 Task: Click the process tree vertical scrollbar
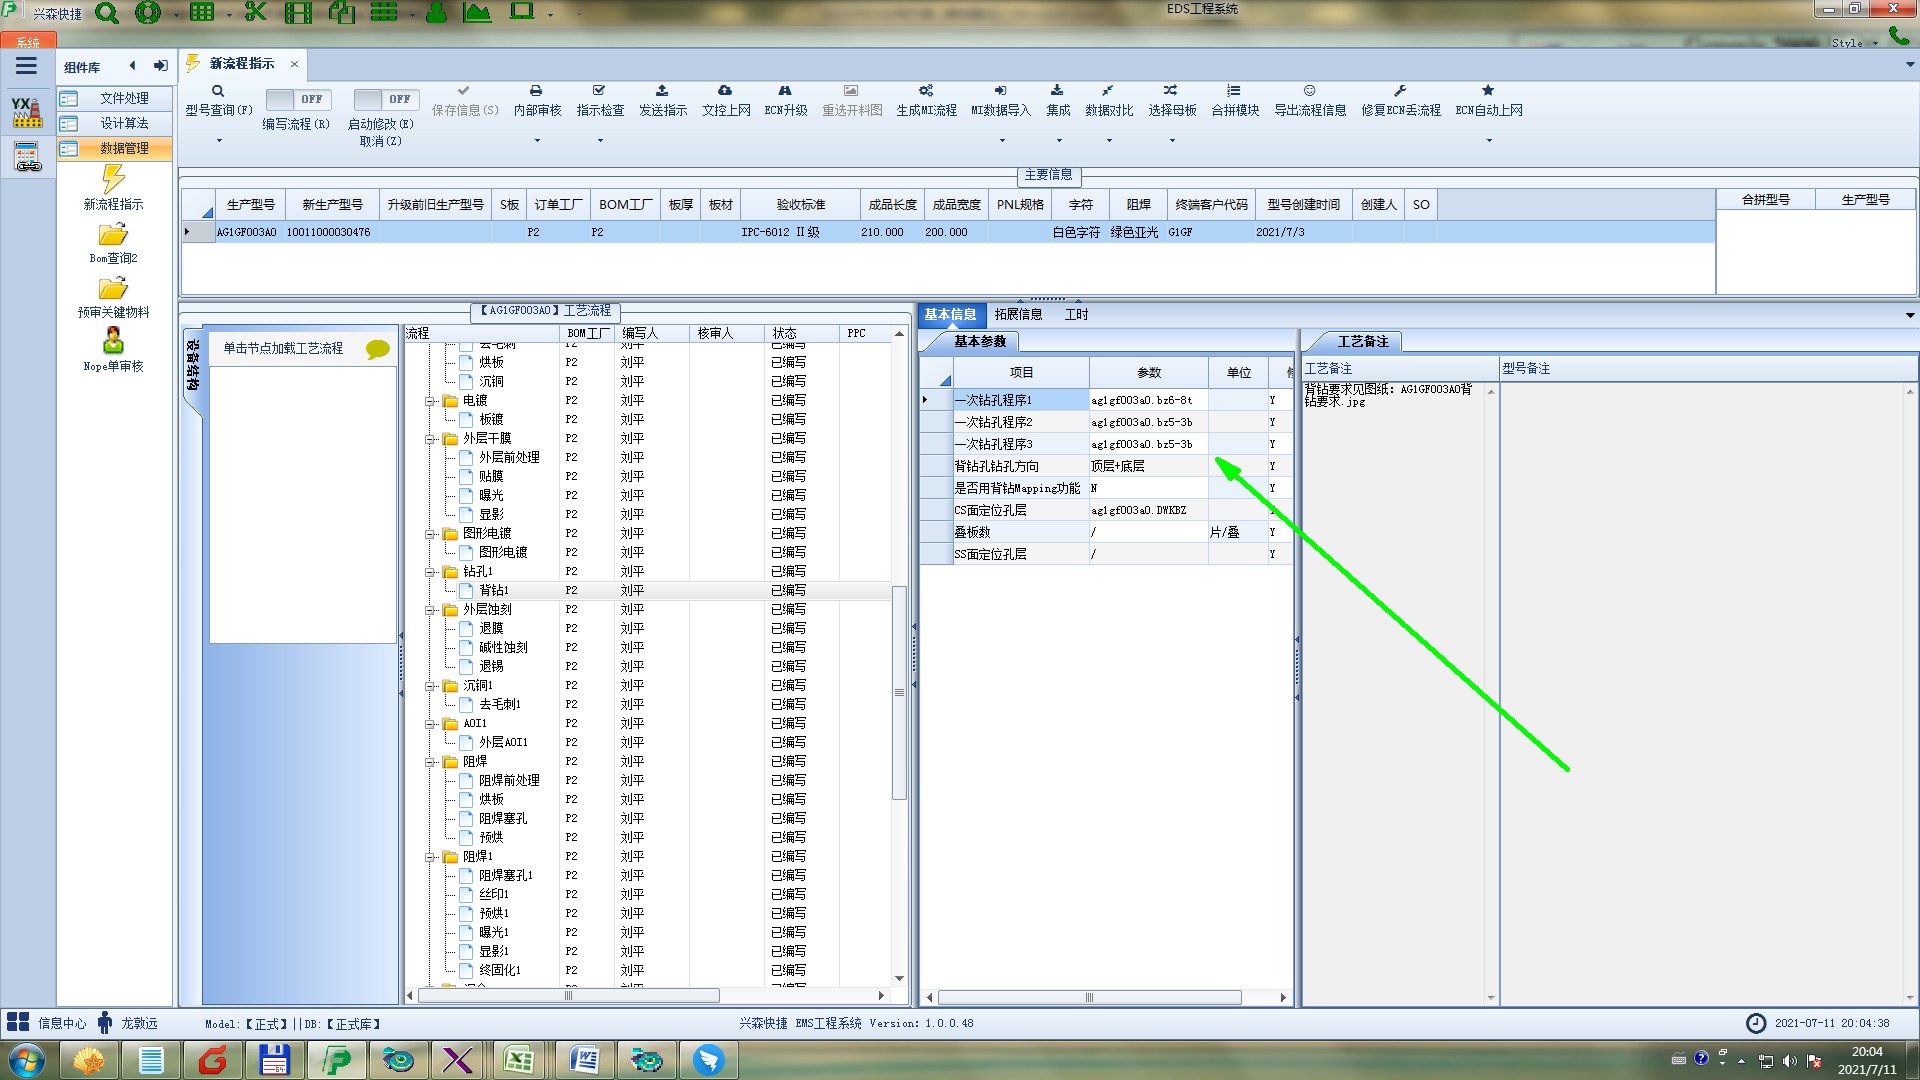(x=899, y=692)
